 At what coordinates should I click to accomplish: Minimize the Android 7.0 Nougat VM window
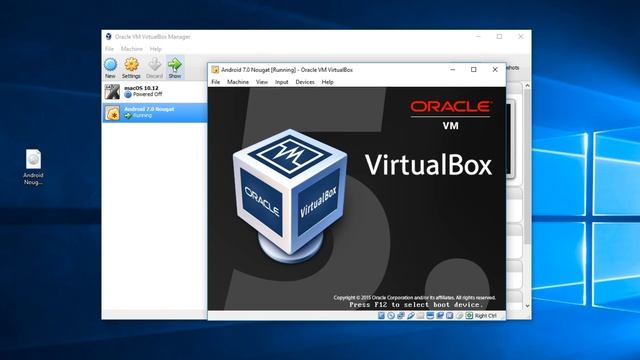[x=452, y=70]
